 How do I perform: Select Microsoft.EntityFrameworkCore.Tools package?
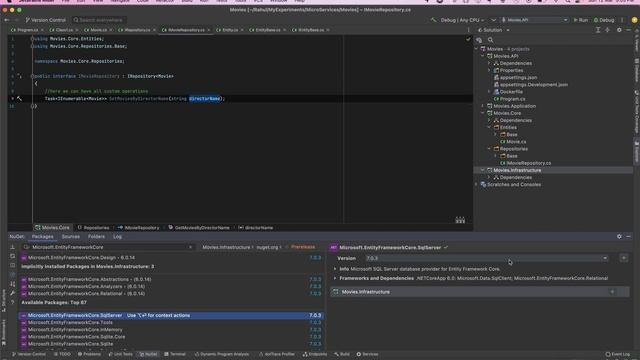click(x=171, y=323)
